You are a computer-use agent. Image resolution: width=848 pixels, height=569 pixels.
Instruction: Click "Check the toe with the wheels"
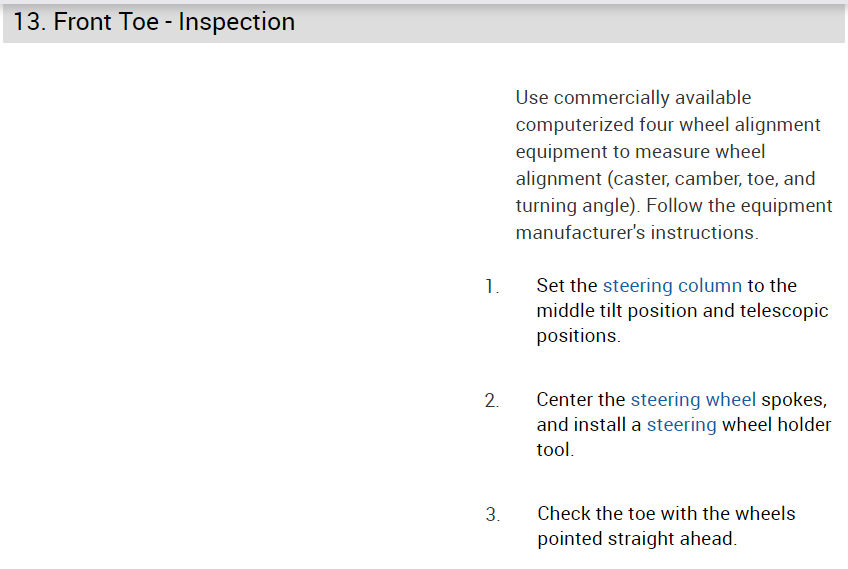[x=666, y=514]
